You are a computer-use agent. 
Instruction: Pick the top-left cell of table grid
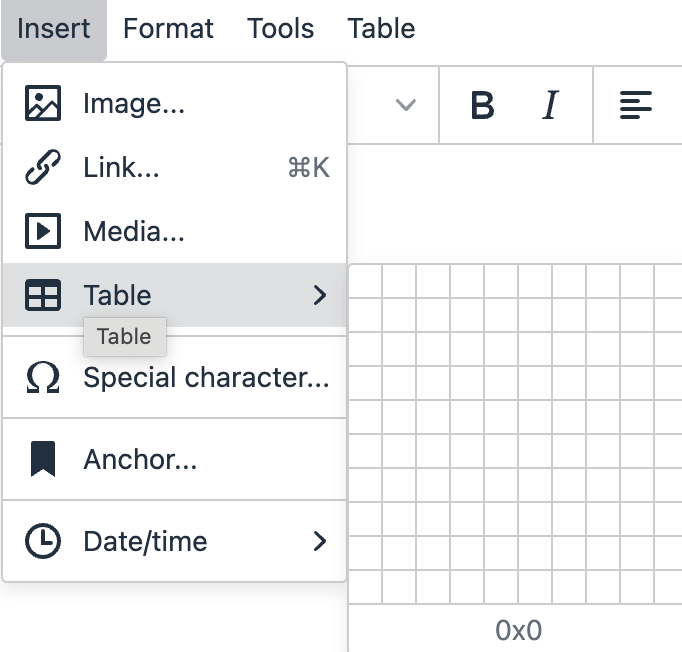tap(365, 281)
